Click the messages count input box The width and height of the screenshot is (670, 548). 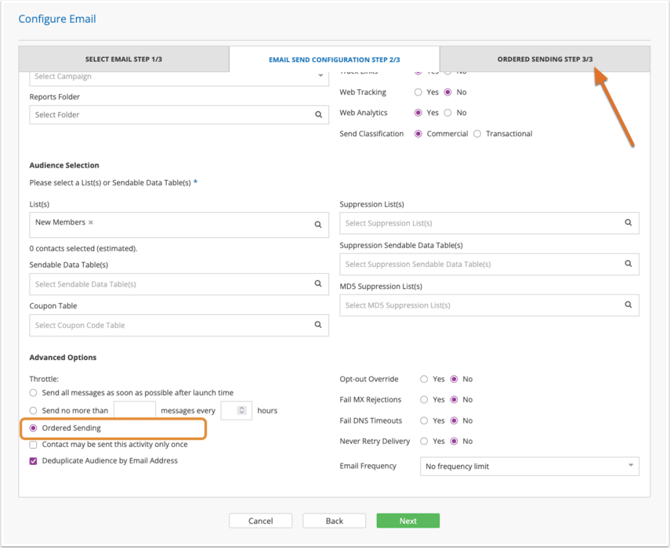pyautogui.click(x=135, y=410)
